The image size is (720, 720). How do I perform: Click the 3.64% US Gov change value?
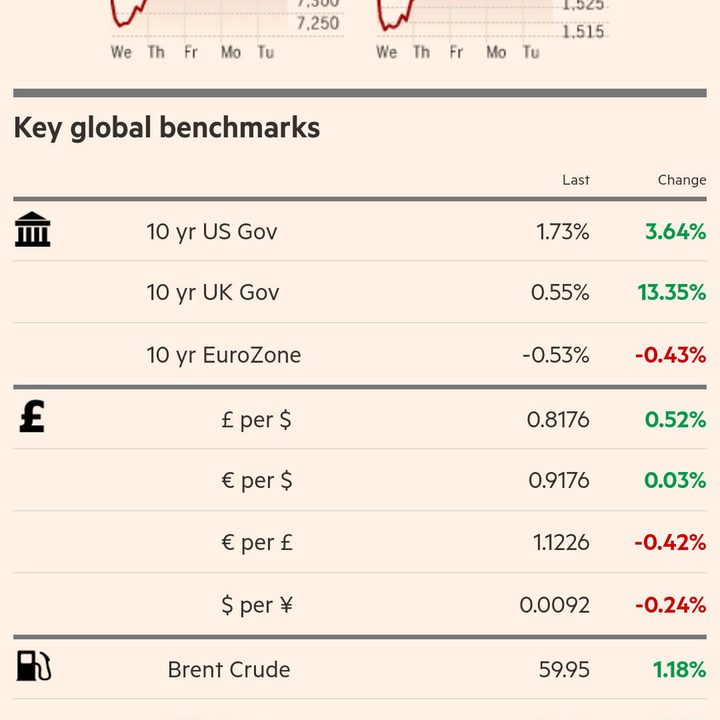675,232
